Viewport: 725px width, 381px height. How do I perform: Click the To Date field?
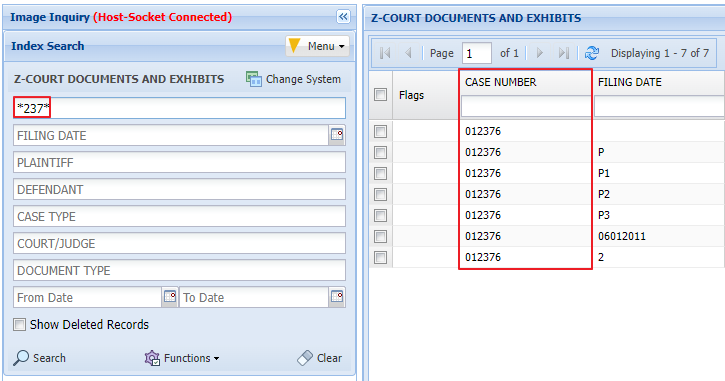[x=254, y=297]
